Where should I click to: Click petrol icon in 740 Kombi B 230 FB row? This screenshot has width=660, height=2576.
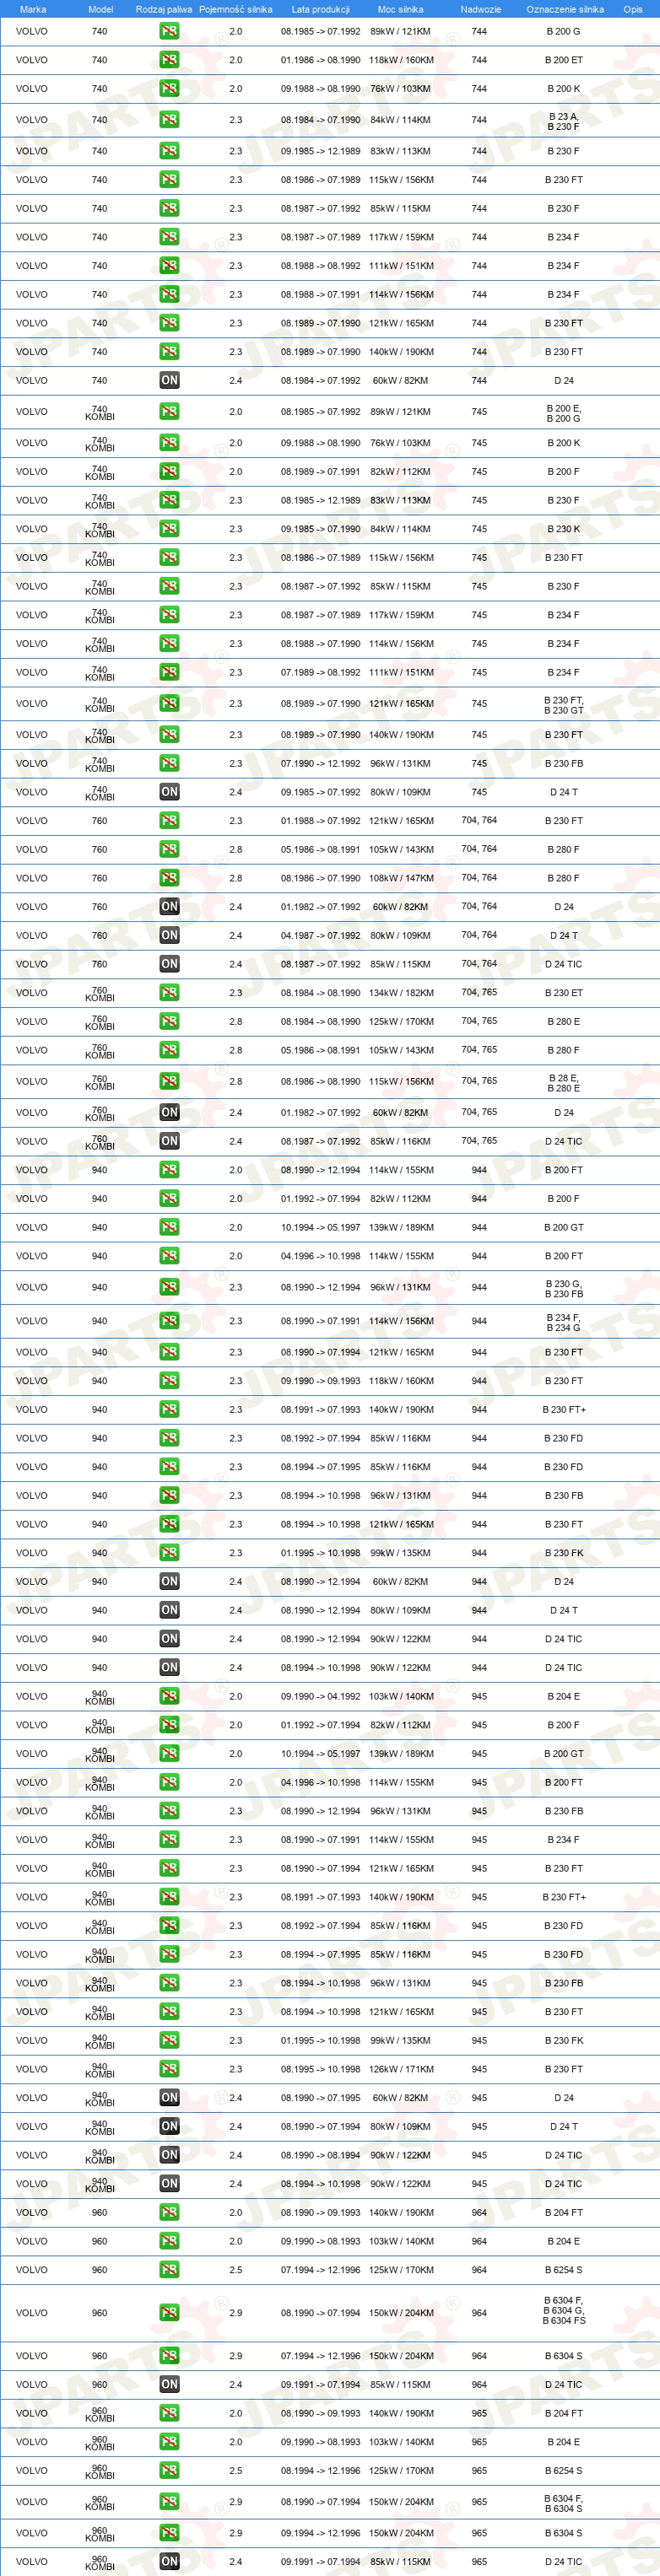pyautogui.click(x=169, y=763)
